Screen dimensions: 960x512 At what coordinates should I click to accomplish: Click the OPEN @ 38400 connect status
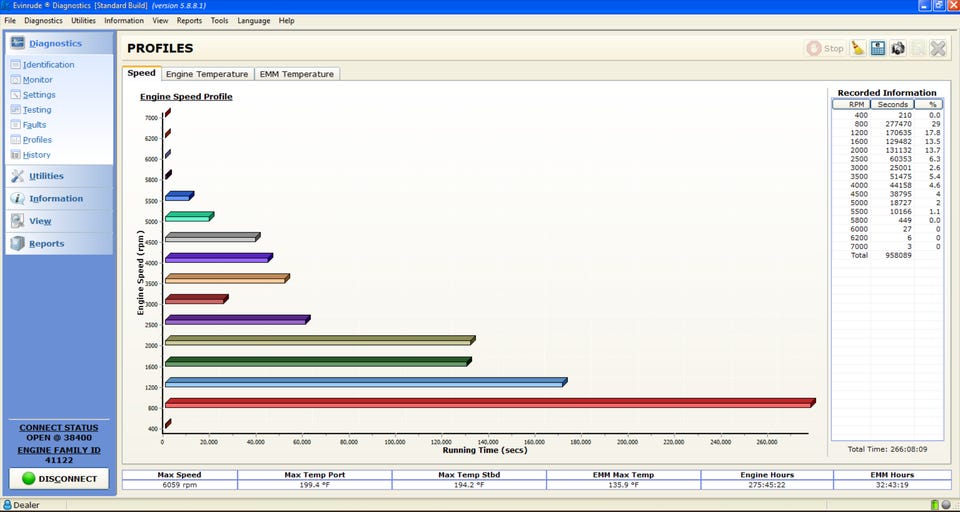(59, 438)
